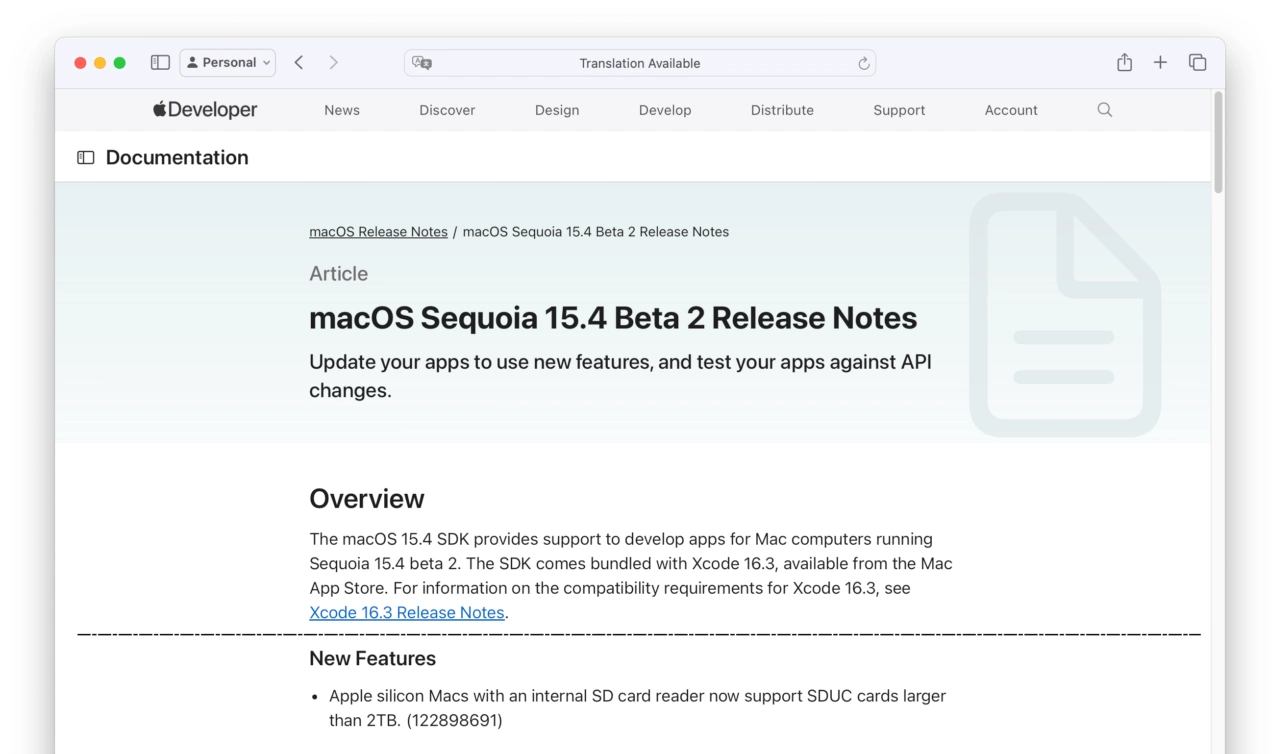Search the Apple Developer site
The height and width of the screenshot is (754, 1280).
coord(1104,110)
